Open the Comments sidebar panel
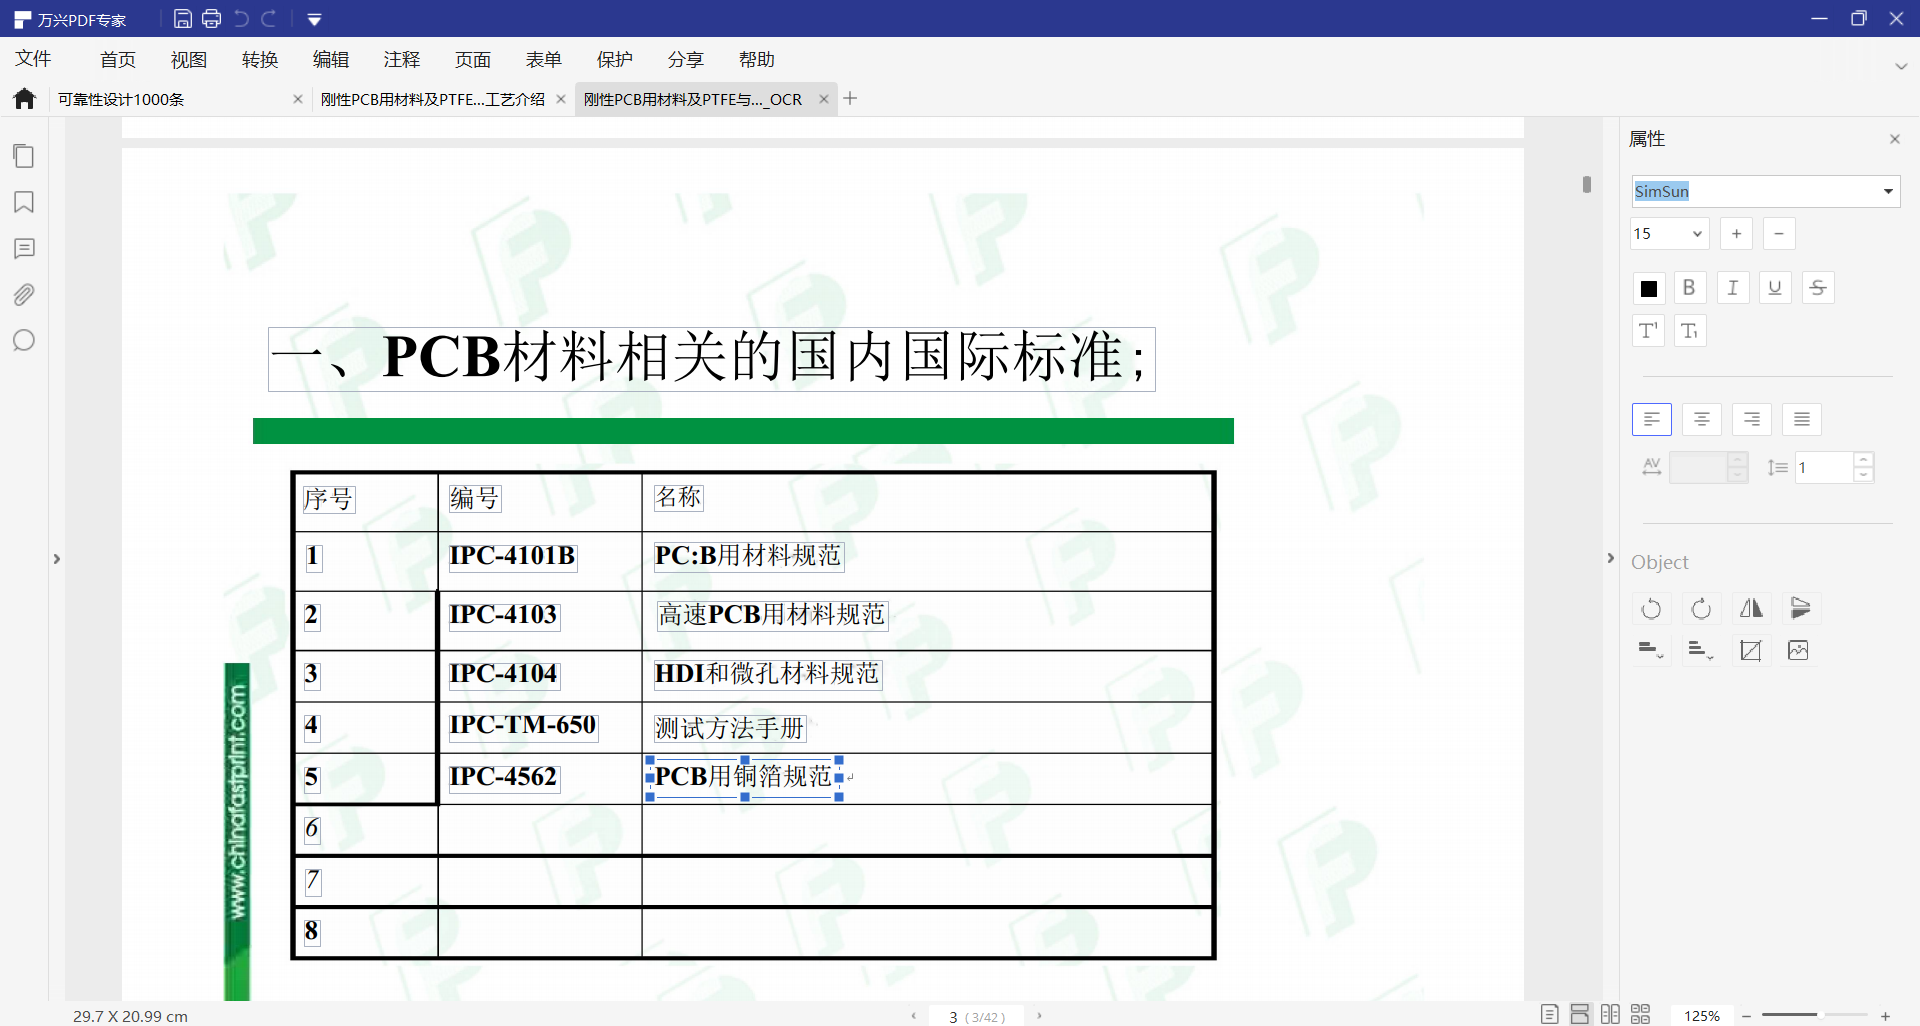The width and height of the screenshot is (1920, 1026). click(x=24, y=248)
